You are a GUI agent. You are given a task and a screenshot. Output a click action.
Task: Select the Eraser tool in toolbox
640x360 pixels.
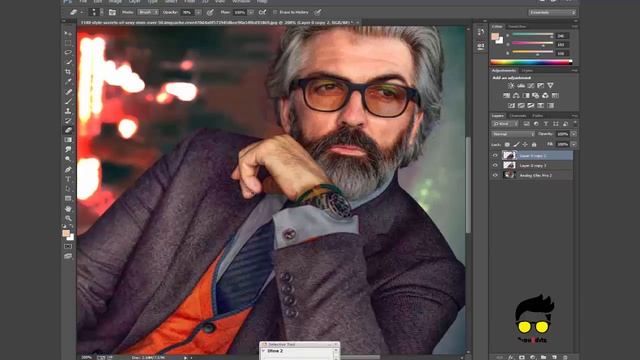[x=68, y=130]
